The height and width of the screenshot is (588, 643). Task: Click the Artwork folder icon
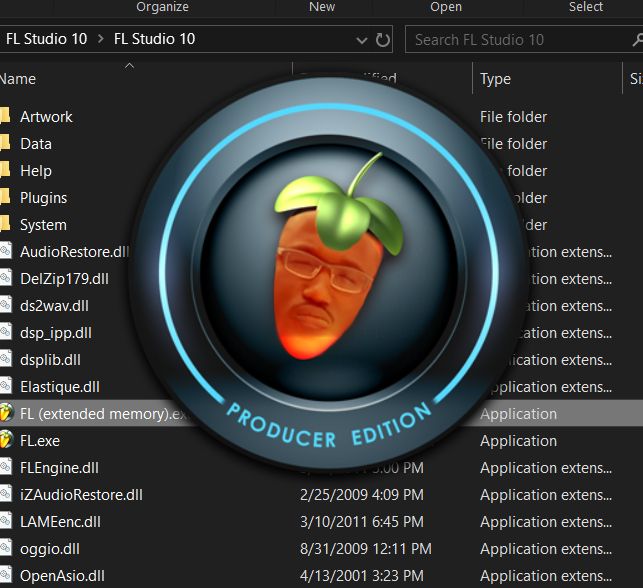5,116
